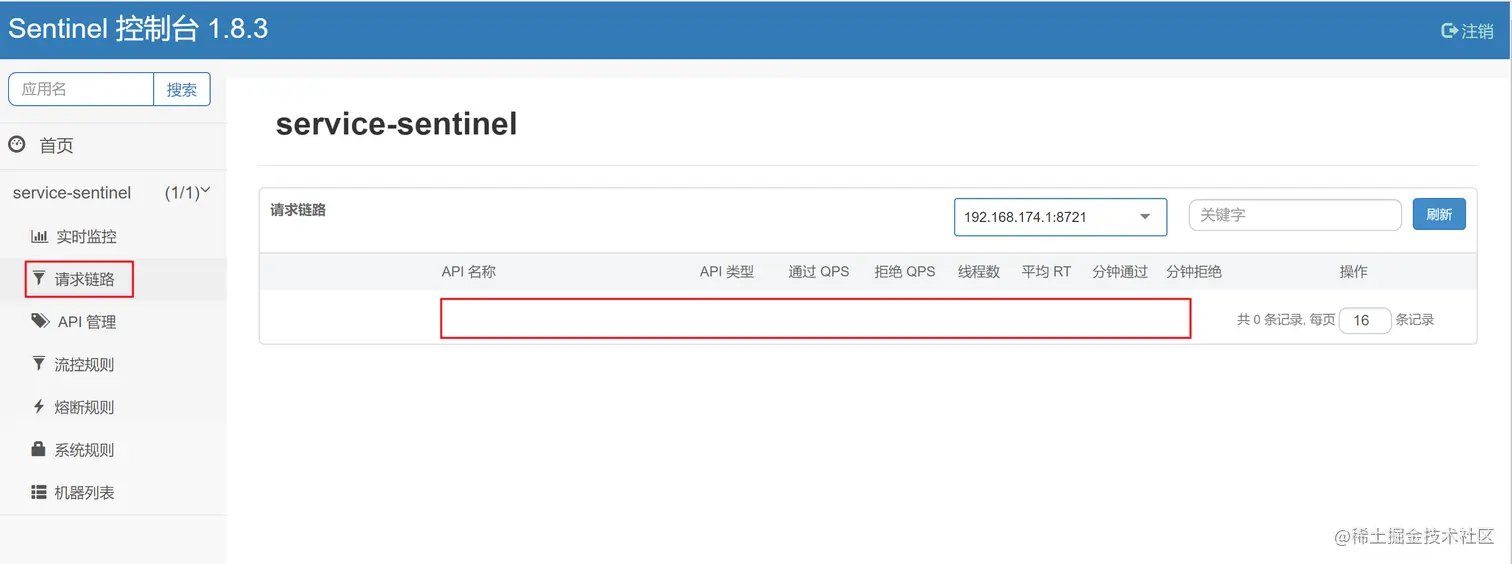Click the lightning bolt icon for 熔断规则

click(39, 407)
